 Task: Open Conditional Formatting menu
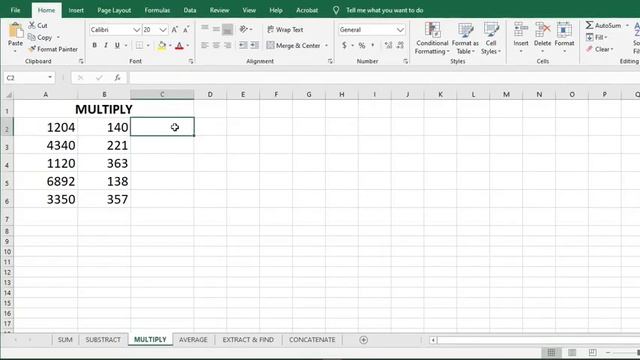pyautogui.click(x=432, y=38)
